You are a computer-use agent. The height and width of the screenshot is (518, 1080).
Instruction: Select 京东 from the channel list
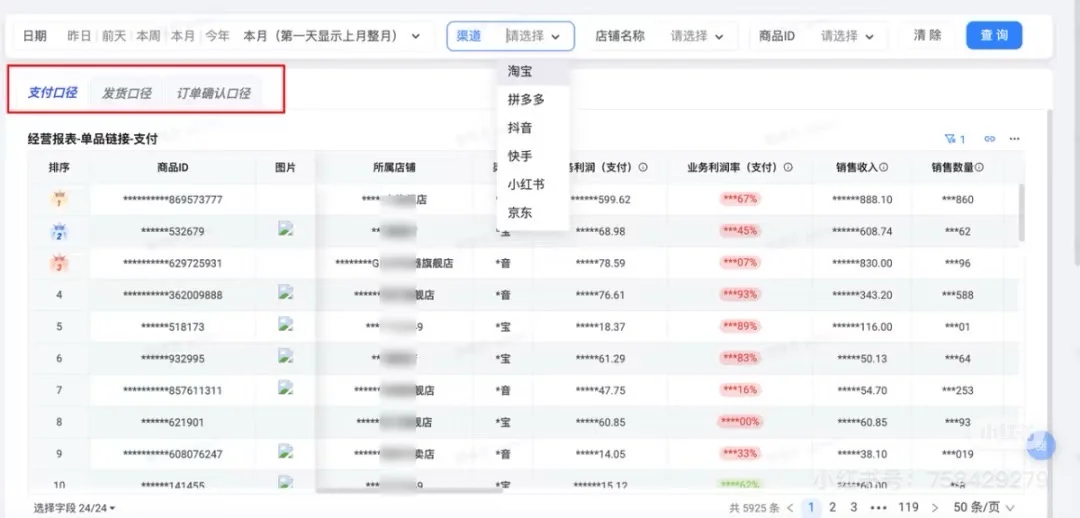tap(533, 213)
